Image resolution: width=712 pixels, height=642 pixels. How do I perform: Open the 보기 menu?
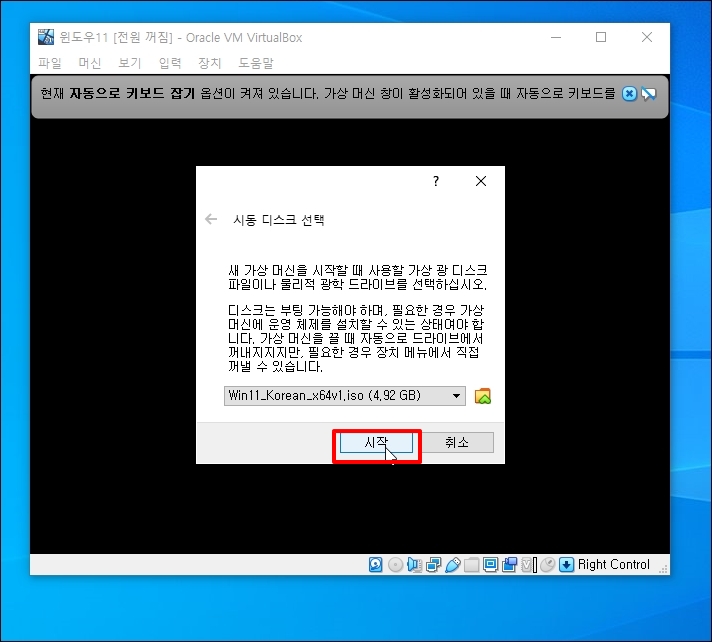(x=130, y=63)
